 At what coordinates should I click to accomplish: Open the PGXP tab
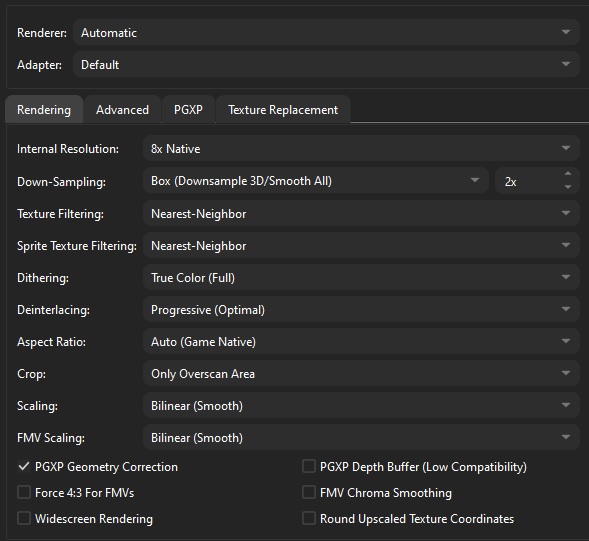click(x=188, y=110)
